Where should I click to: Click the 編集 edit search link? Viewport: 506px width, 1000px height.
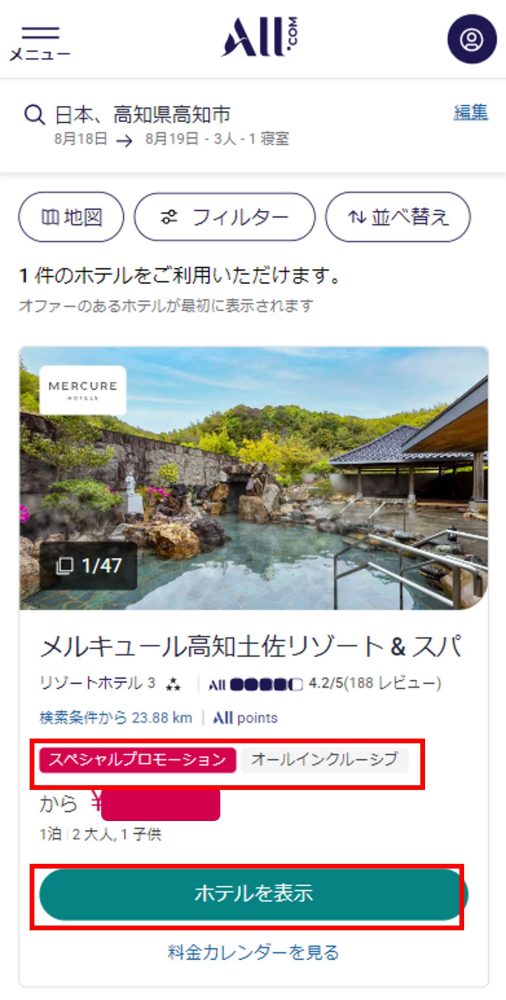pos(471,113)
